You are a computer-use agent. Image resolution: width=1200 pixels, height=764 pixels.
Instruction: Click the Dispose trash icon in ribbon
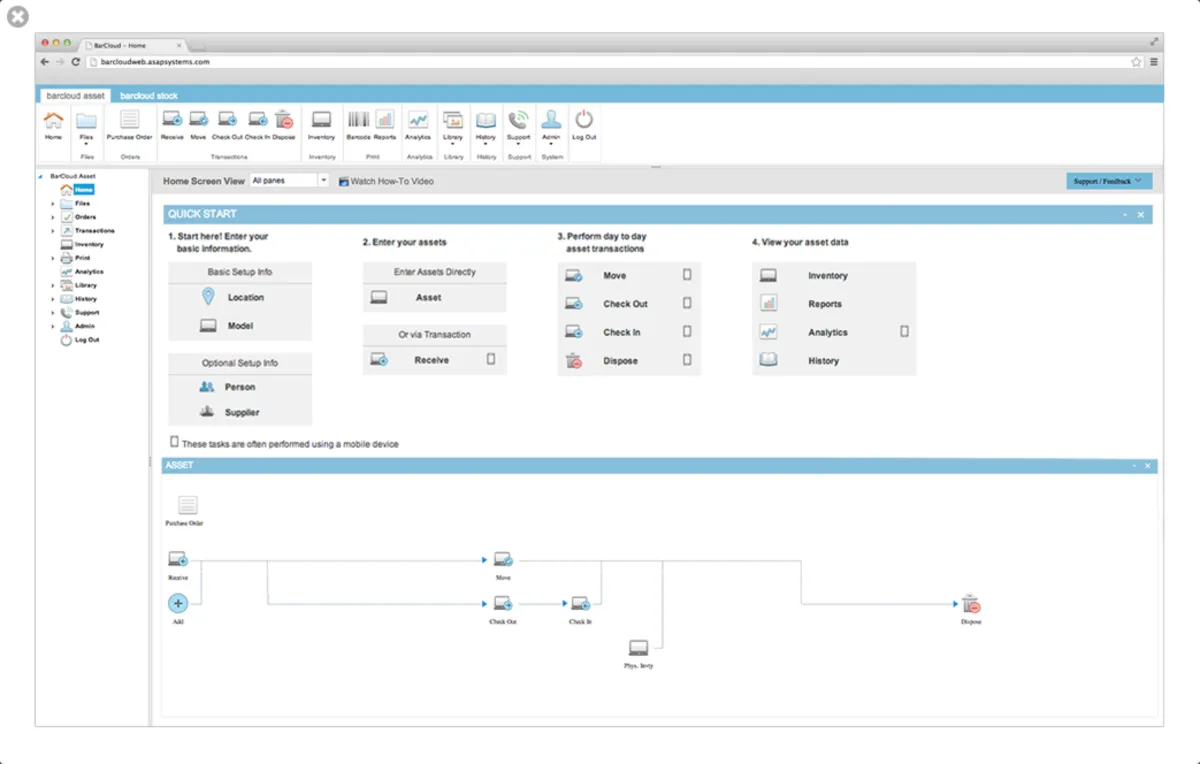click(x=284, y=122)
